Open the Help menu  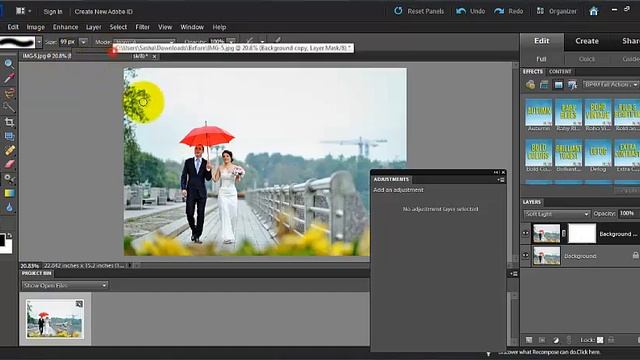tap(219, 27)
